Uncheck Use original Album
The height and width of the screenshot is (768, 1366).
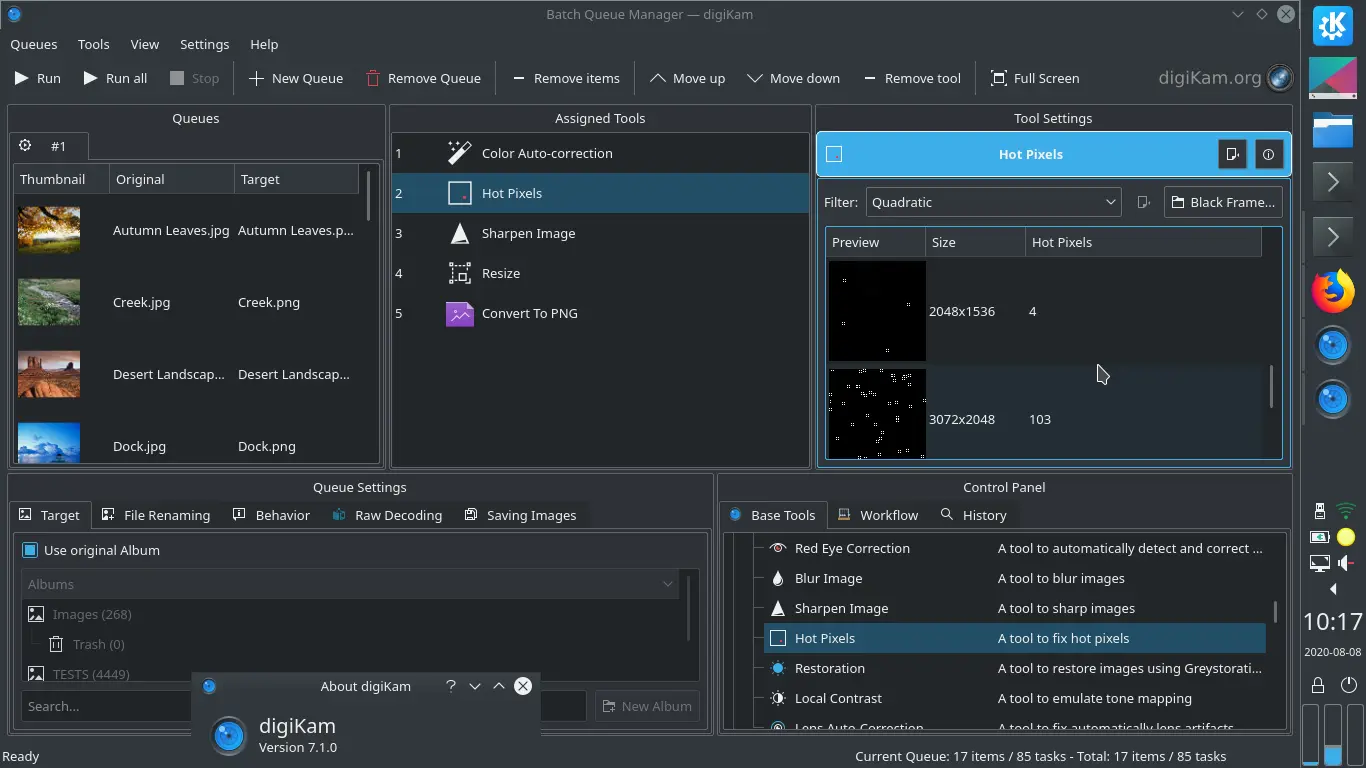pyautogui.click(x=30, y=550)
